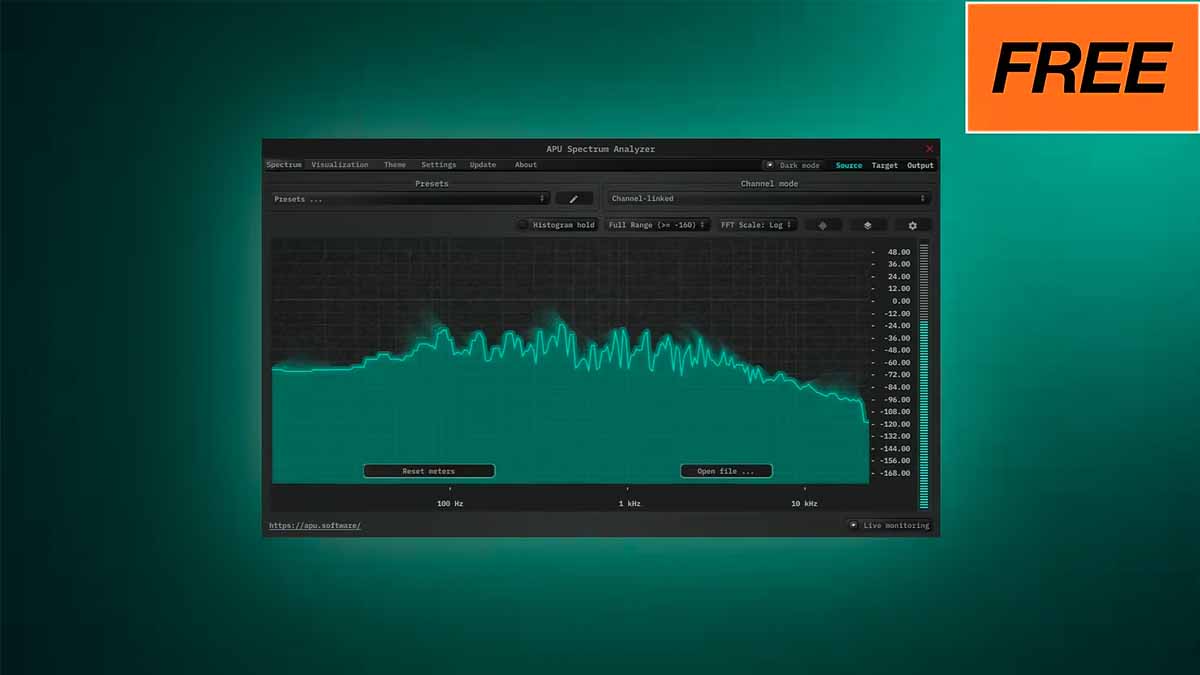
Task: Toggle Dark mode switch
Action: click(770, 165)
